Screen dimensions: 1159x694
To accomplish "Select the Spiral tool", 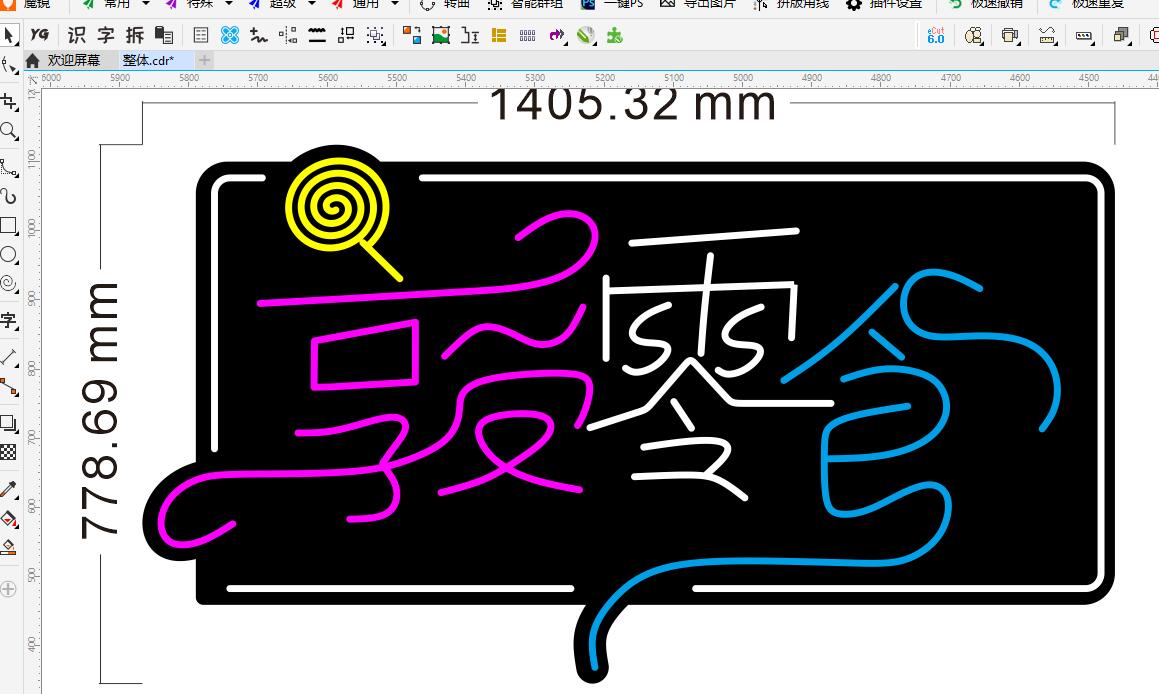I will [9, 284].
